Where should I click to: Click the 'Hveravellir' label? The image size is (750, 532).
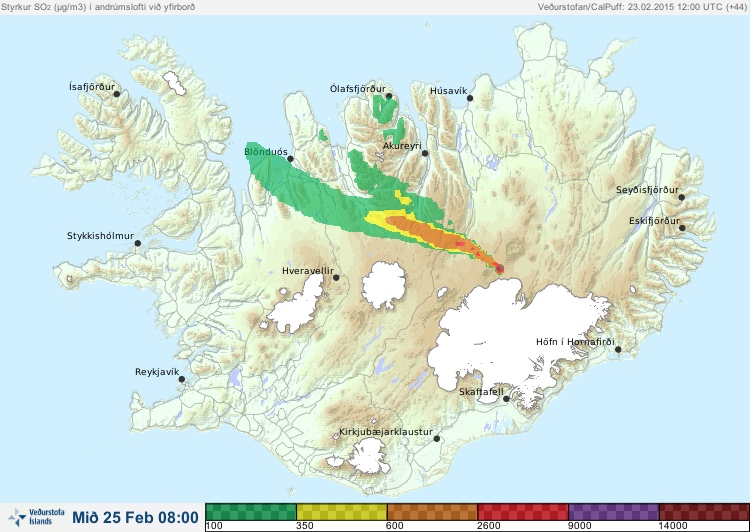(308, 271)
